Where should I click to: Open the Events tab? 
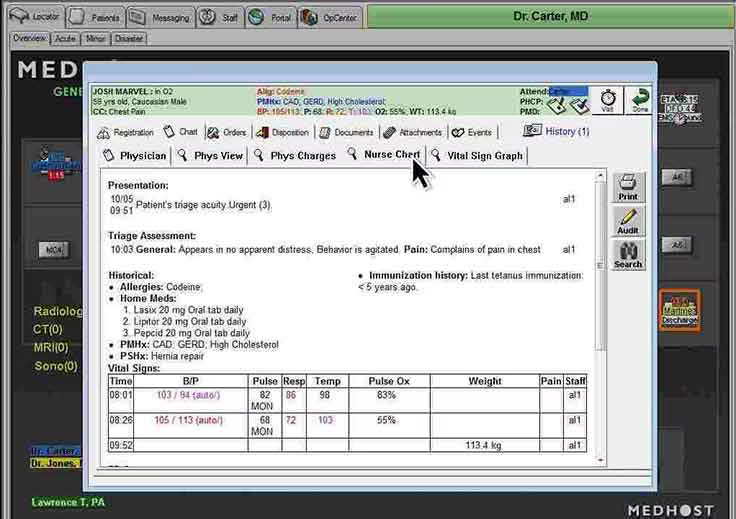tap(472, 133)
